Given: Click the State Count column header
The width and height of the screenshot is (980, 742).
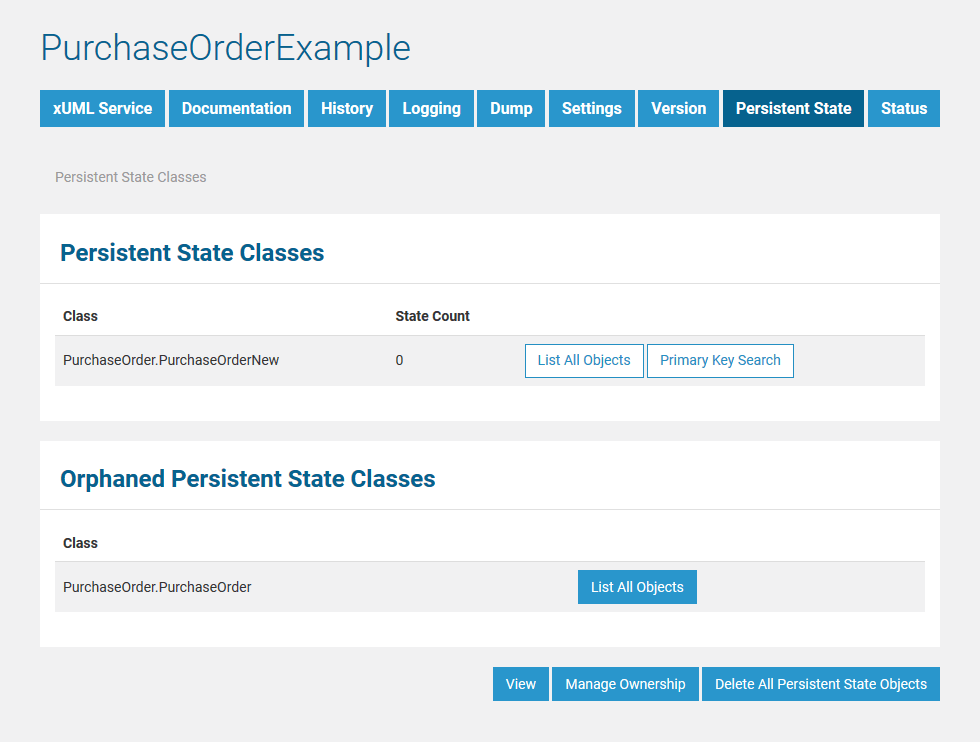Looking at the screenshot, I should (432, 316).
